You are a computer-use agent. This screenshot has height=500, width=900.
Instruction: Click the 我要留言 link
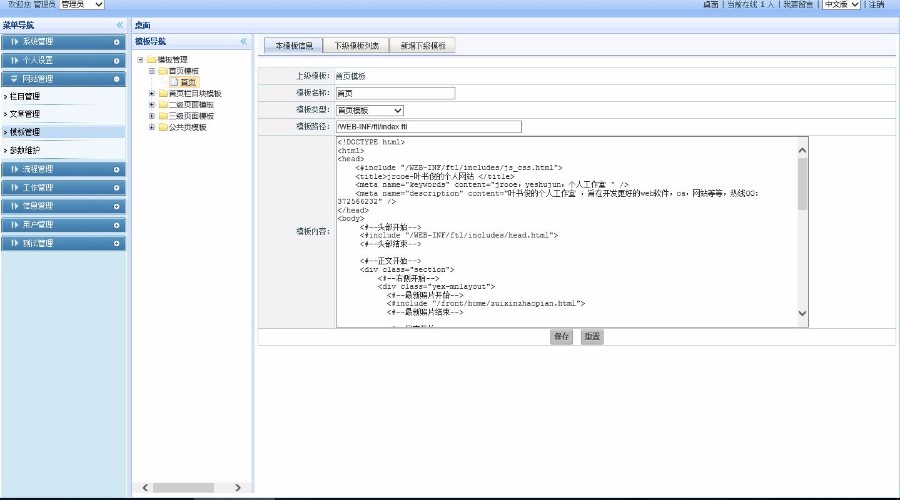pos(798,5)
